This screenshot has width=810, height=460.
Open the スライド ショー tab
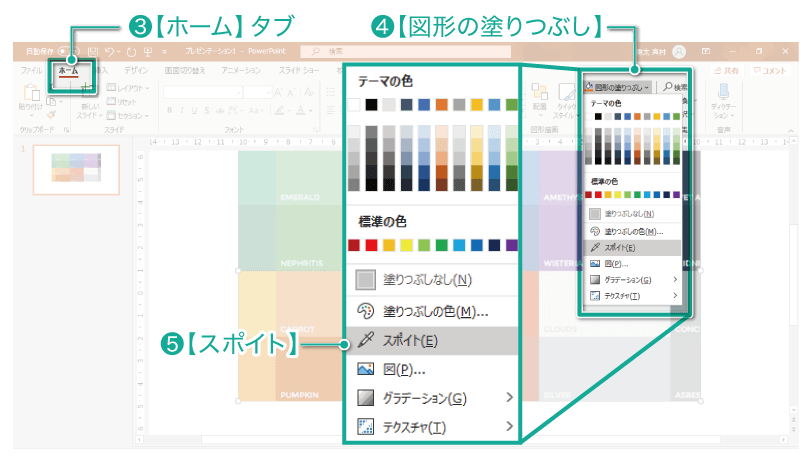coord(299,70)
